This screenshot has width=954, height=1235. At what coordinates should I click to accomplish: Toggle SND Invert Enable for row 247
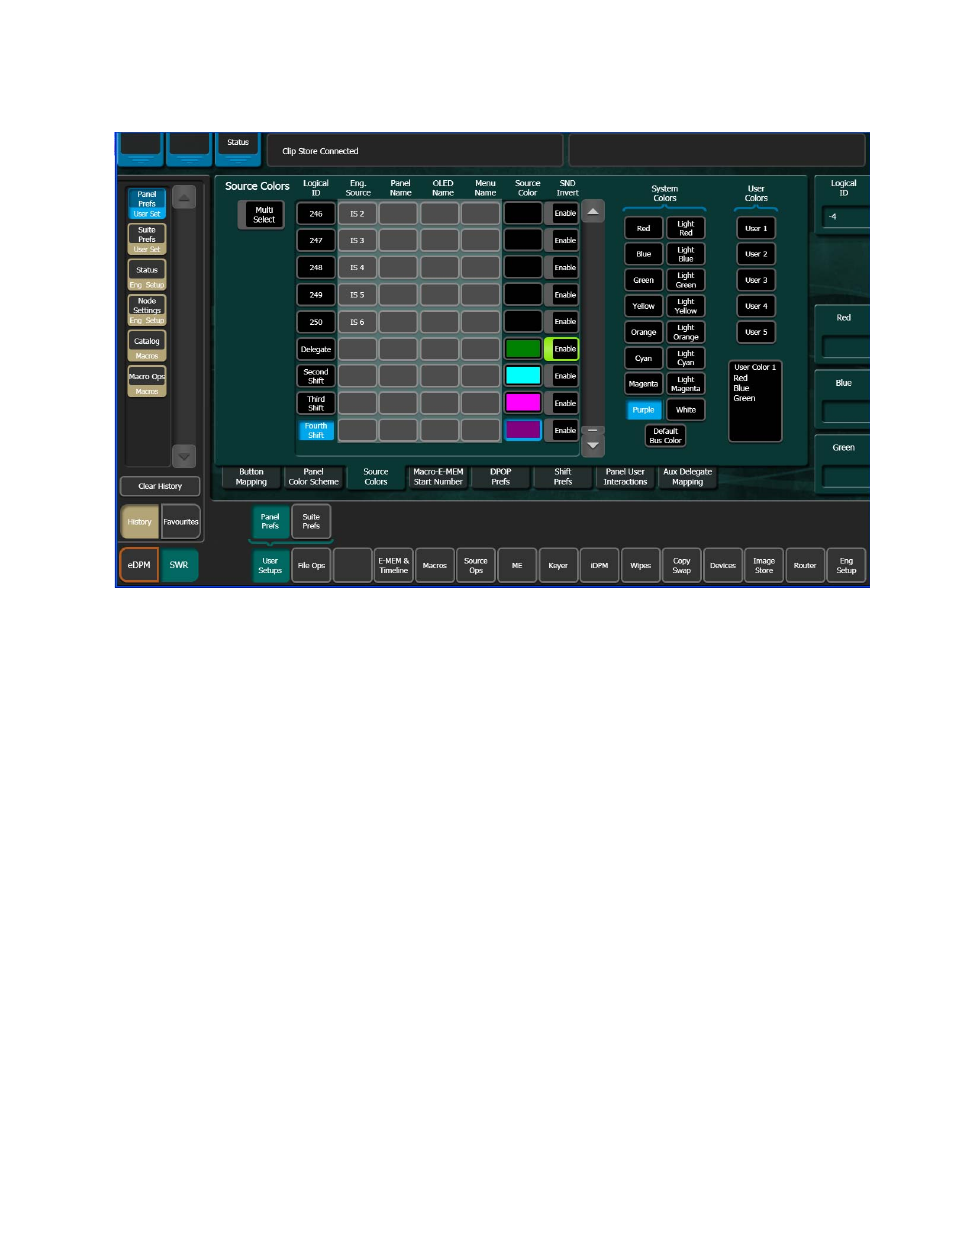pos(563,240)
